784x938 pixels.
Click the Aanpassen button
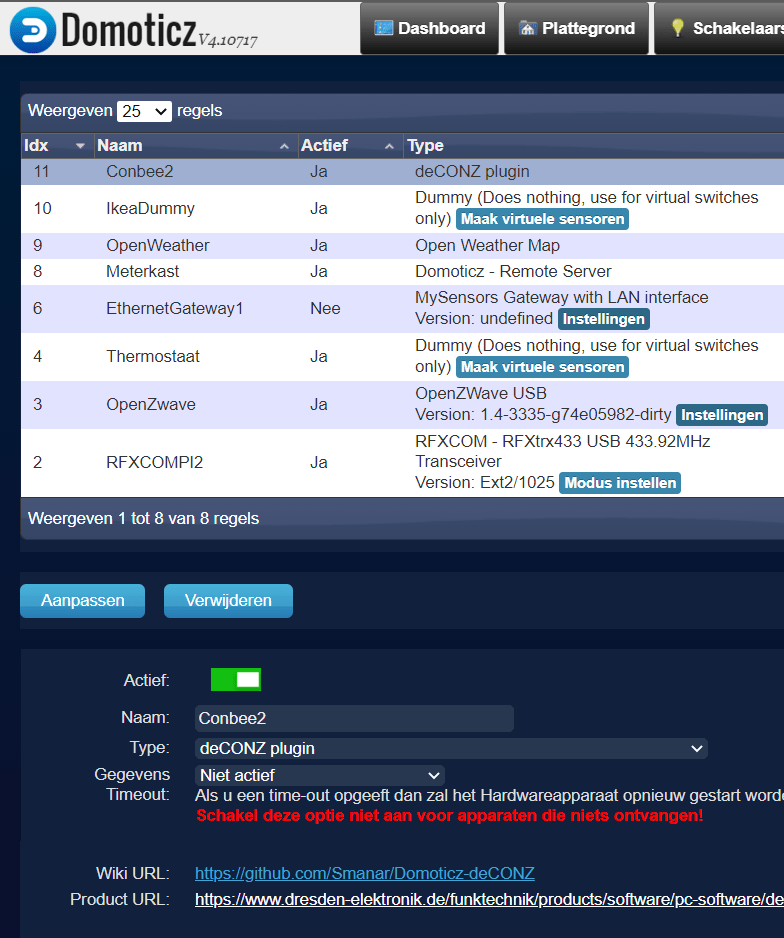click(x=83, y=601)
